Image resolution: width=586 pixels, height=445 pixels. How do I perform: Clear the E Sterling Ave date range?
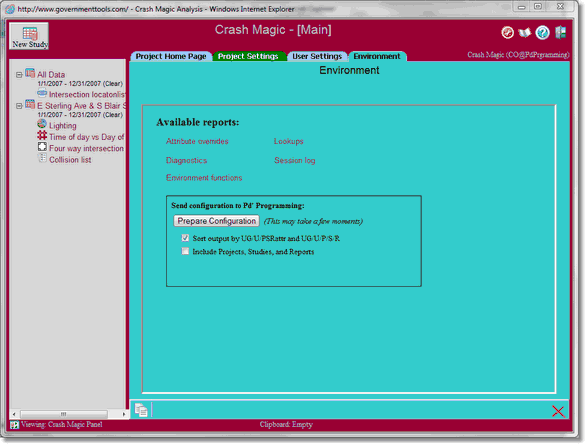[x=113, y=115]
